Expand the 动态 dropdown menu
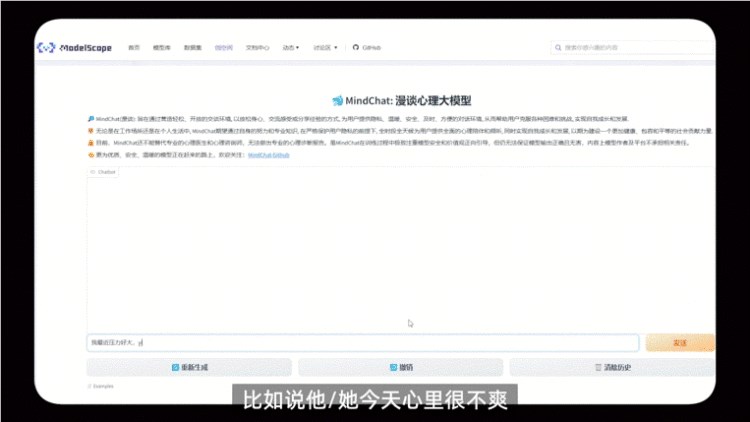The width and height of the screenshot is (750, 422). 291,47
